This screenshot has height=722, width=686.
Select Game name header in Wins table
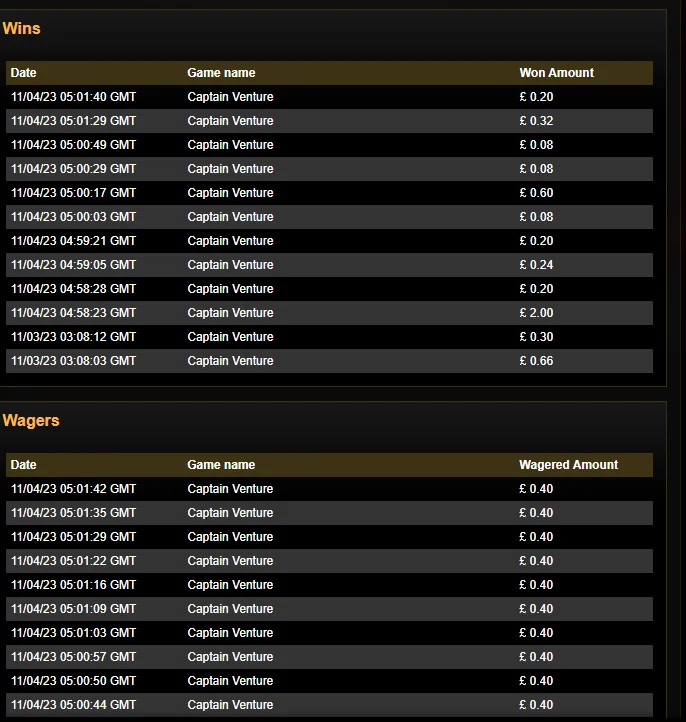(221, 73)
